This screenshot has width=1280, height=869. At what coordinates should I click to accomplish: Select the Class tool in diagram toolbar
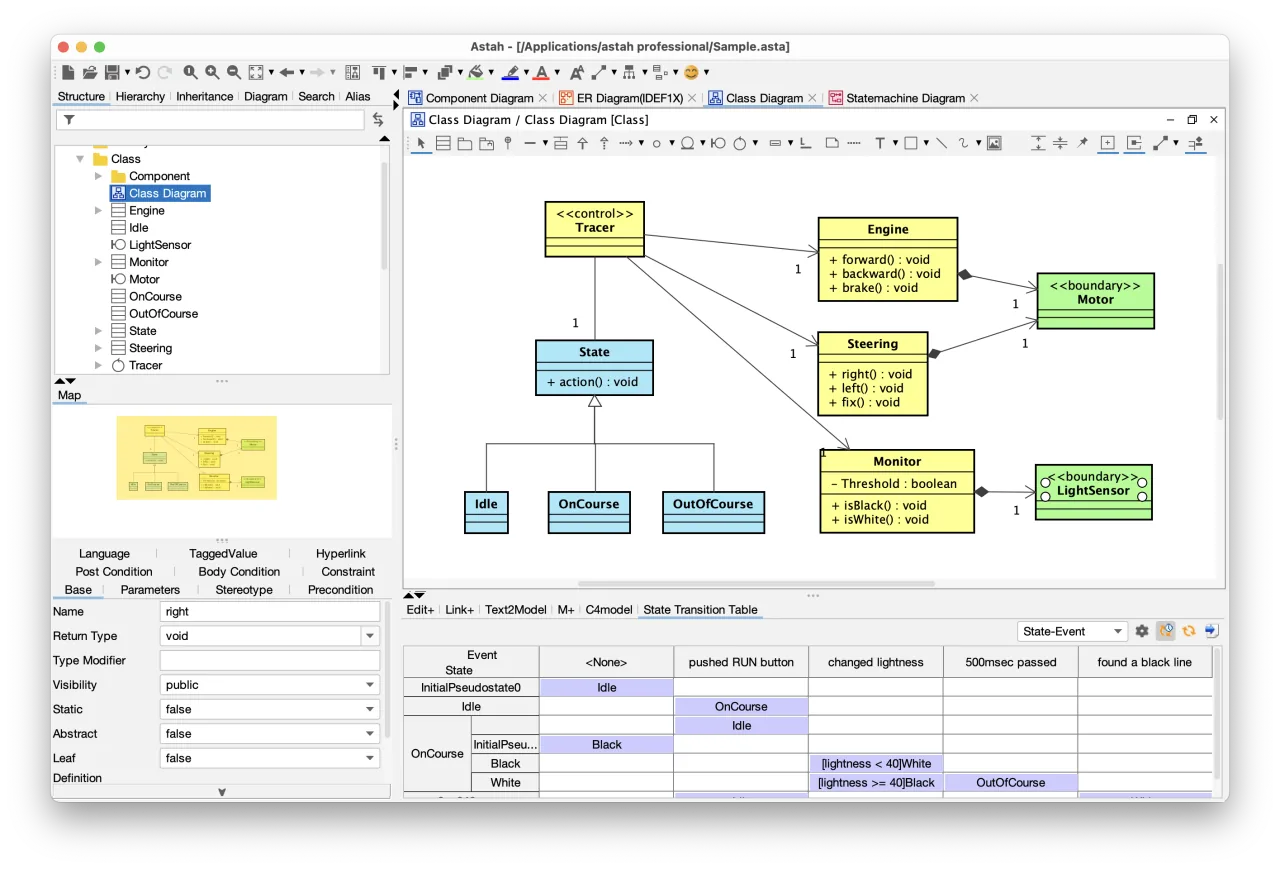pyautogui.click(x=443, y=143)
